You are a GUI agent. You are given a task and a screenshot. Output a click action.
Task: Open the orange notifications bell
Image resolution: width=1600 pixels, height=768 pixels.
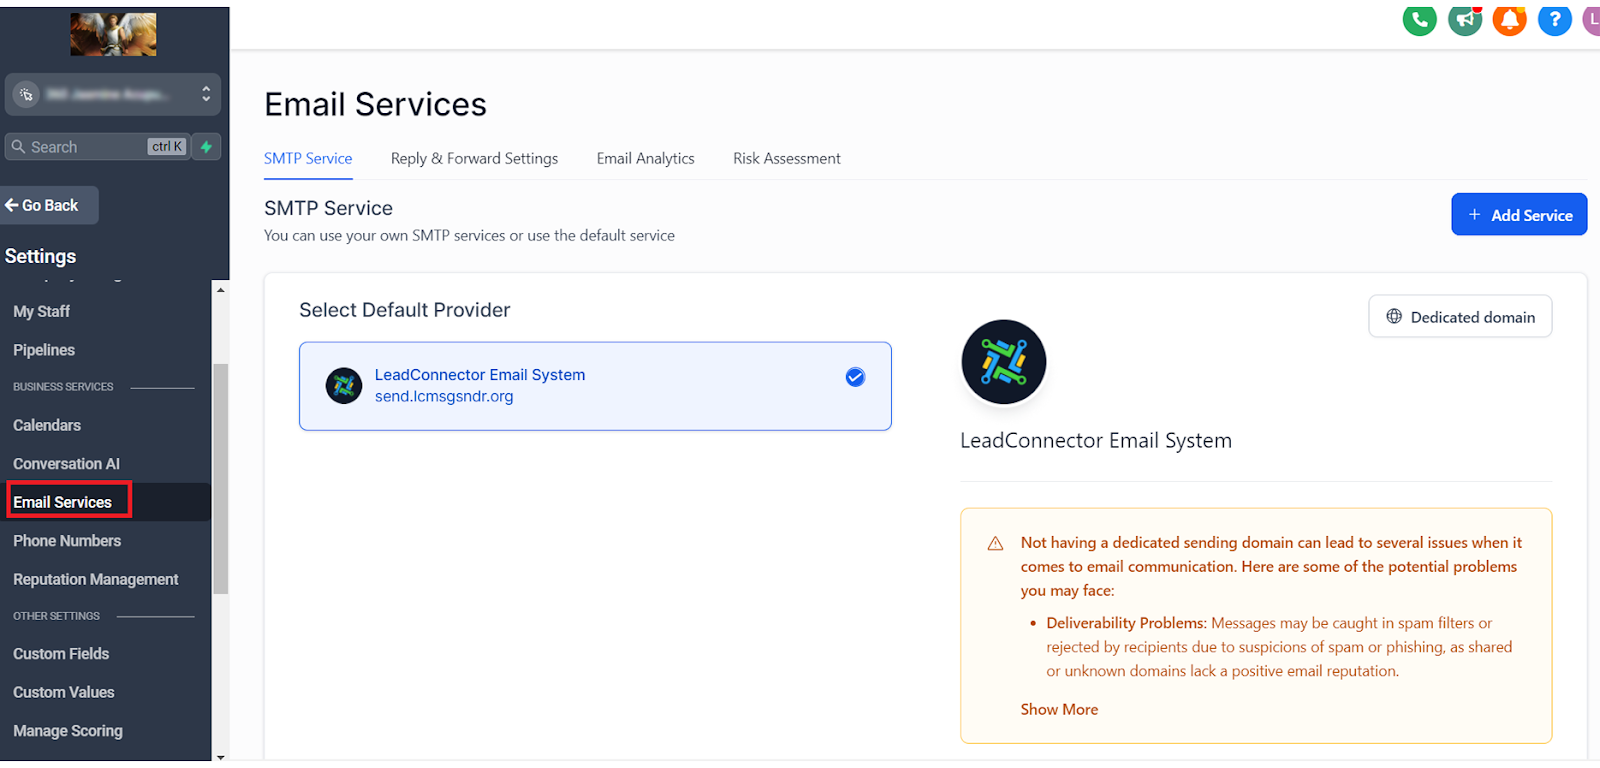click(x=1510, y=19)
